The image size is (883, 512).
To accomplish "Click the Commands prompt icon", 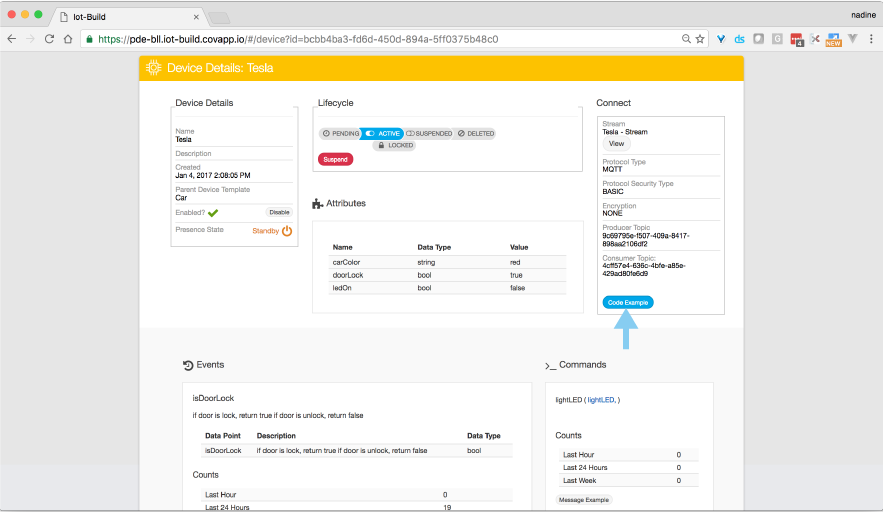I will [x=550, y=366].
